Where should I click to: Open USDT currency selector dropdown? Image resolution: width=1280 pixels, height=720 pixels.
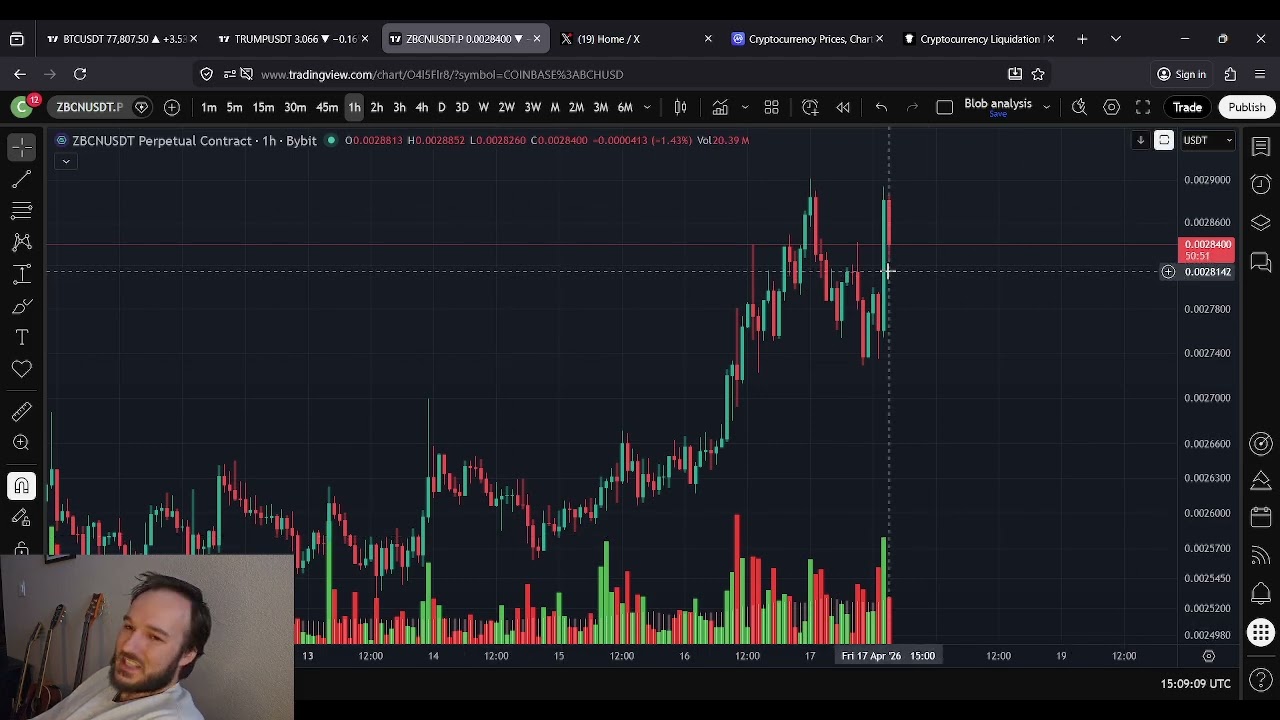(1207, 140)
